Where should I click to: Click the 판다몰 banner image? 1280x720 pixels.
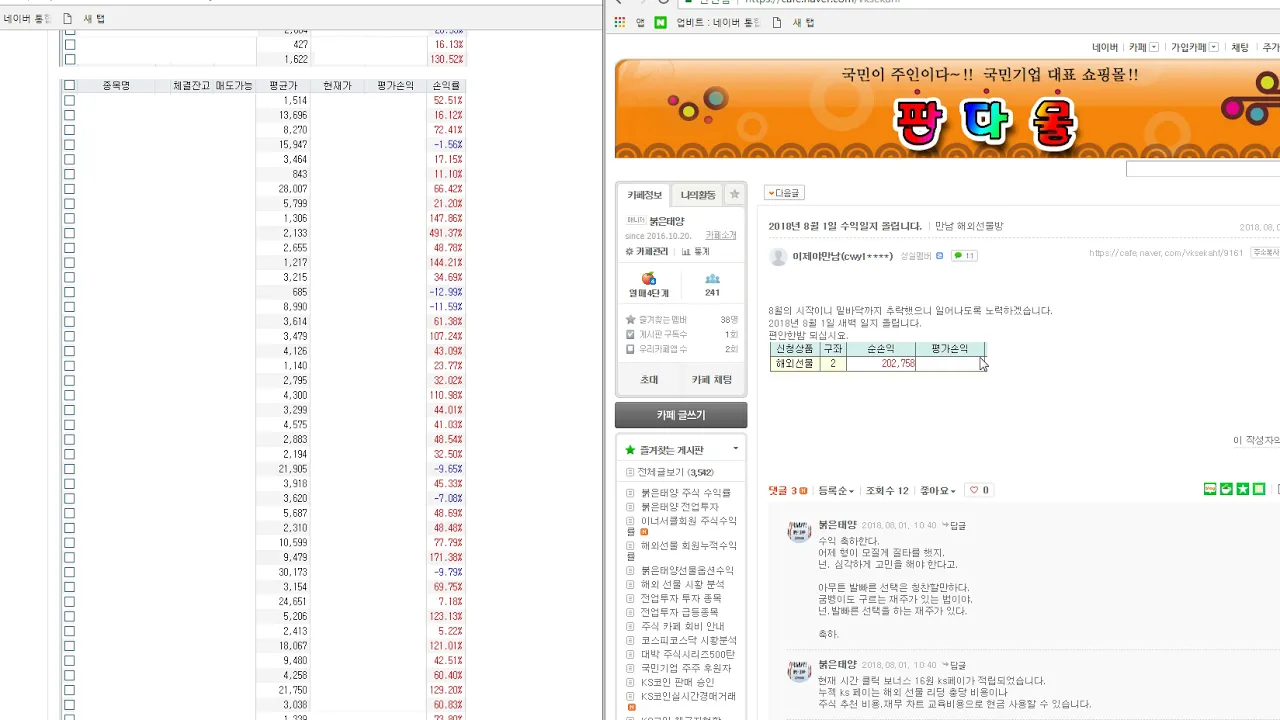tap(947, 109)
